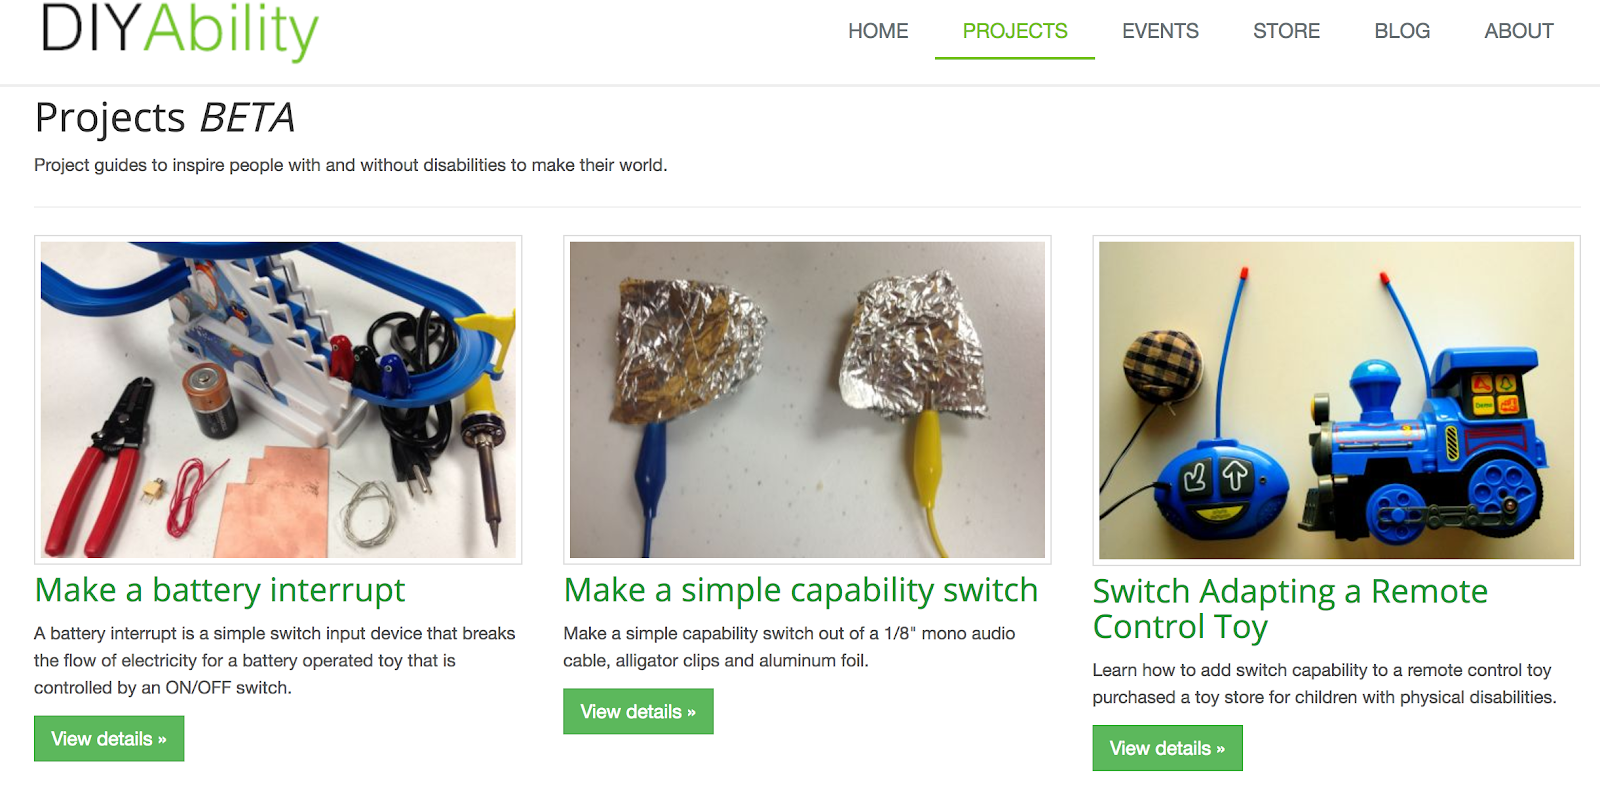Click the battery interrupt description text
This screenshot has height=801, width=1600.
[x=275, y=661]
